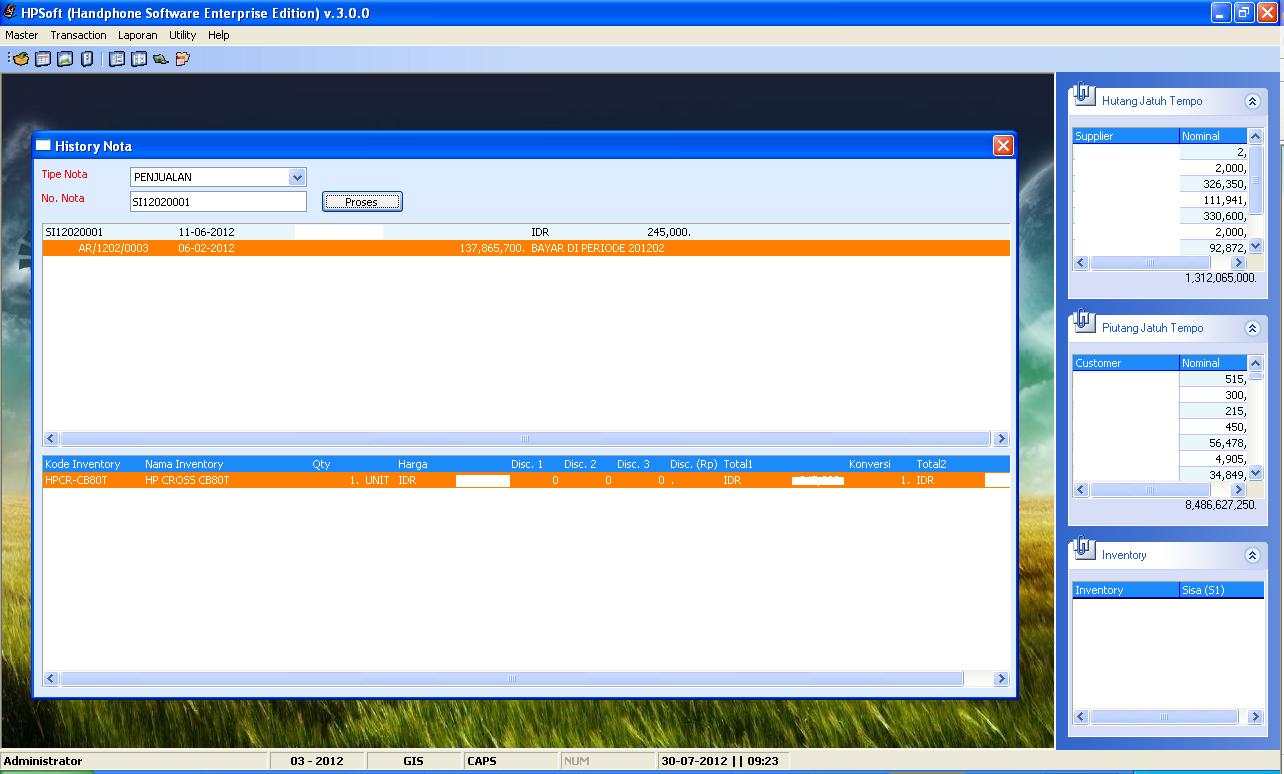
Task: Click the 56,478, value in Piutang list
Action: click(1228, 443)
